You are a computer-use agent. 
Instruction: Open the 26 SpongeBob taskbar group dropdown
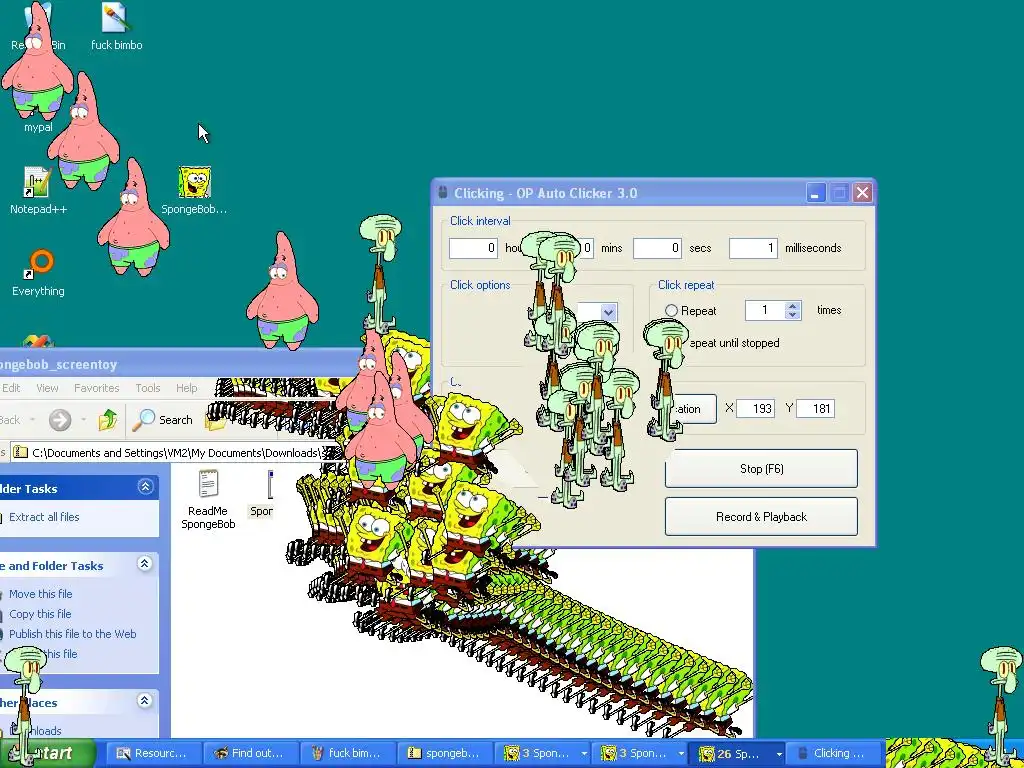778,754
